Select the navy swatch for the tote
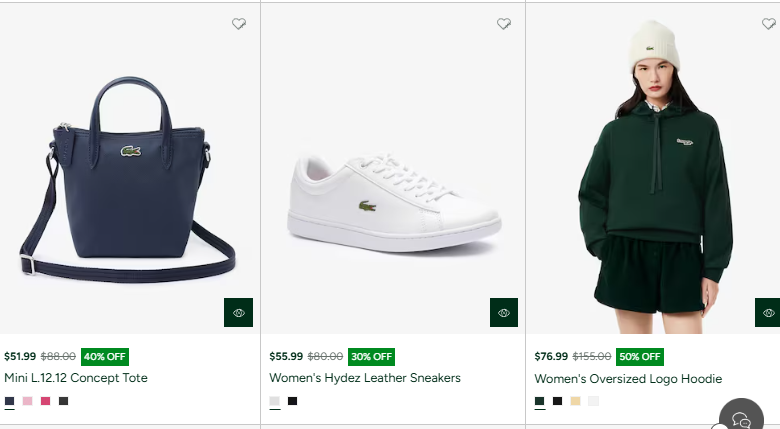The image size is (780, 429). pyautogui.click(x=10, y=401)
